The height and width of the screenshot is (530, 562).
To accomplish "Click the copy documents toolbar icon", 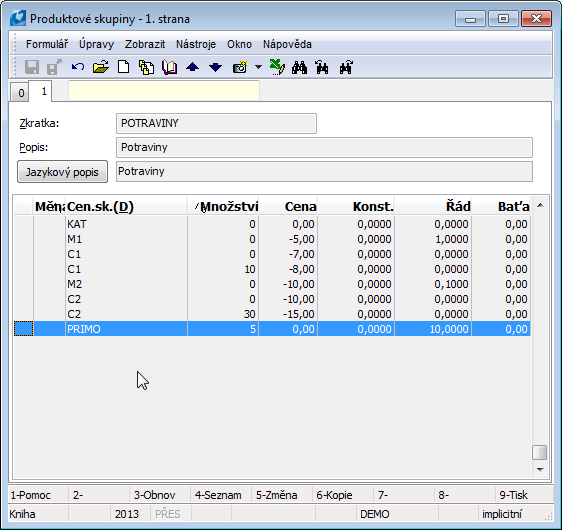I will coord(146,67).
